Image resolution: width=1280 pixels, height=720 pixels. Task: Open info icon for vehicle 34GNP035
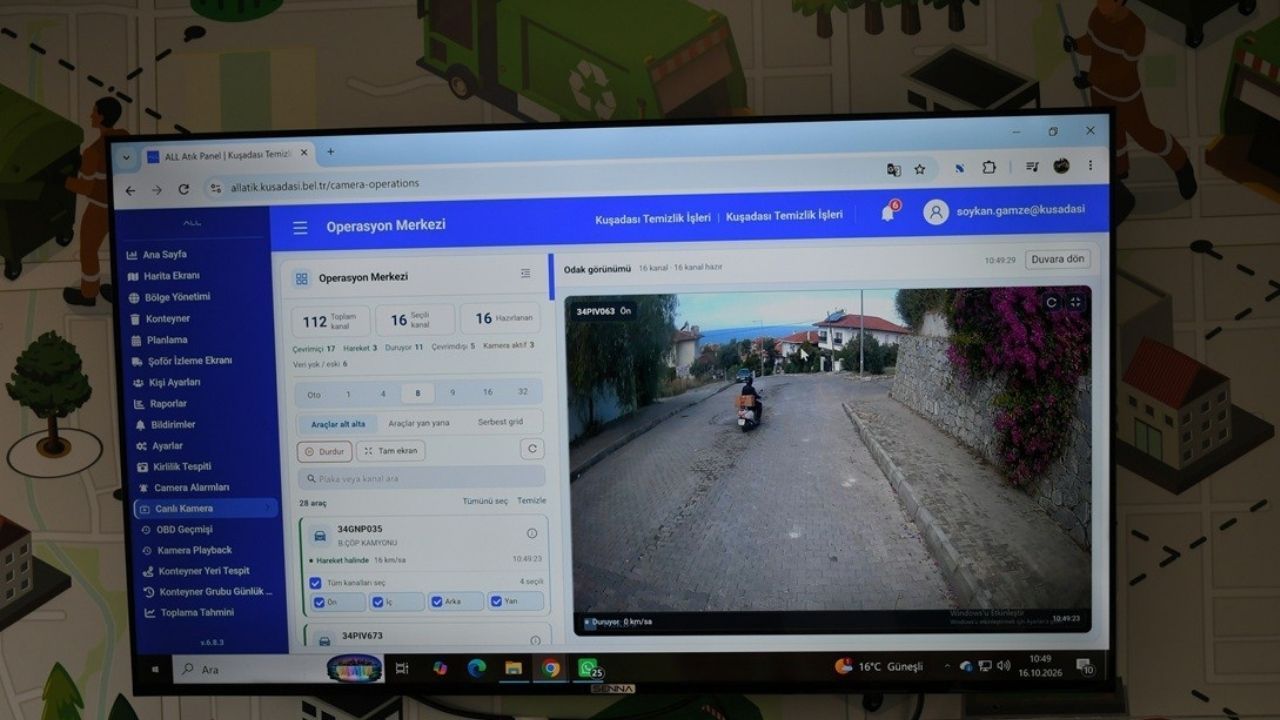click(x=532, y=533)
